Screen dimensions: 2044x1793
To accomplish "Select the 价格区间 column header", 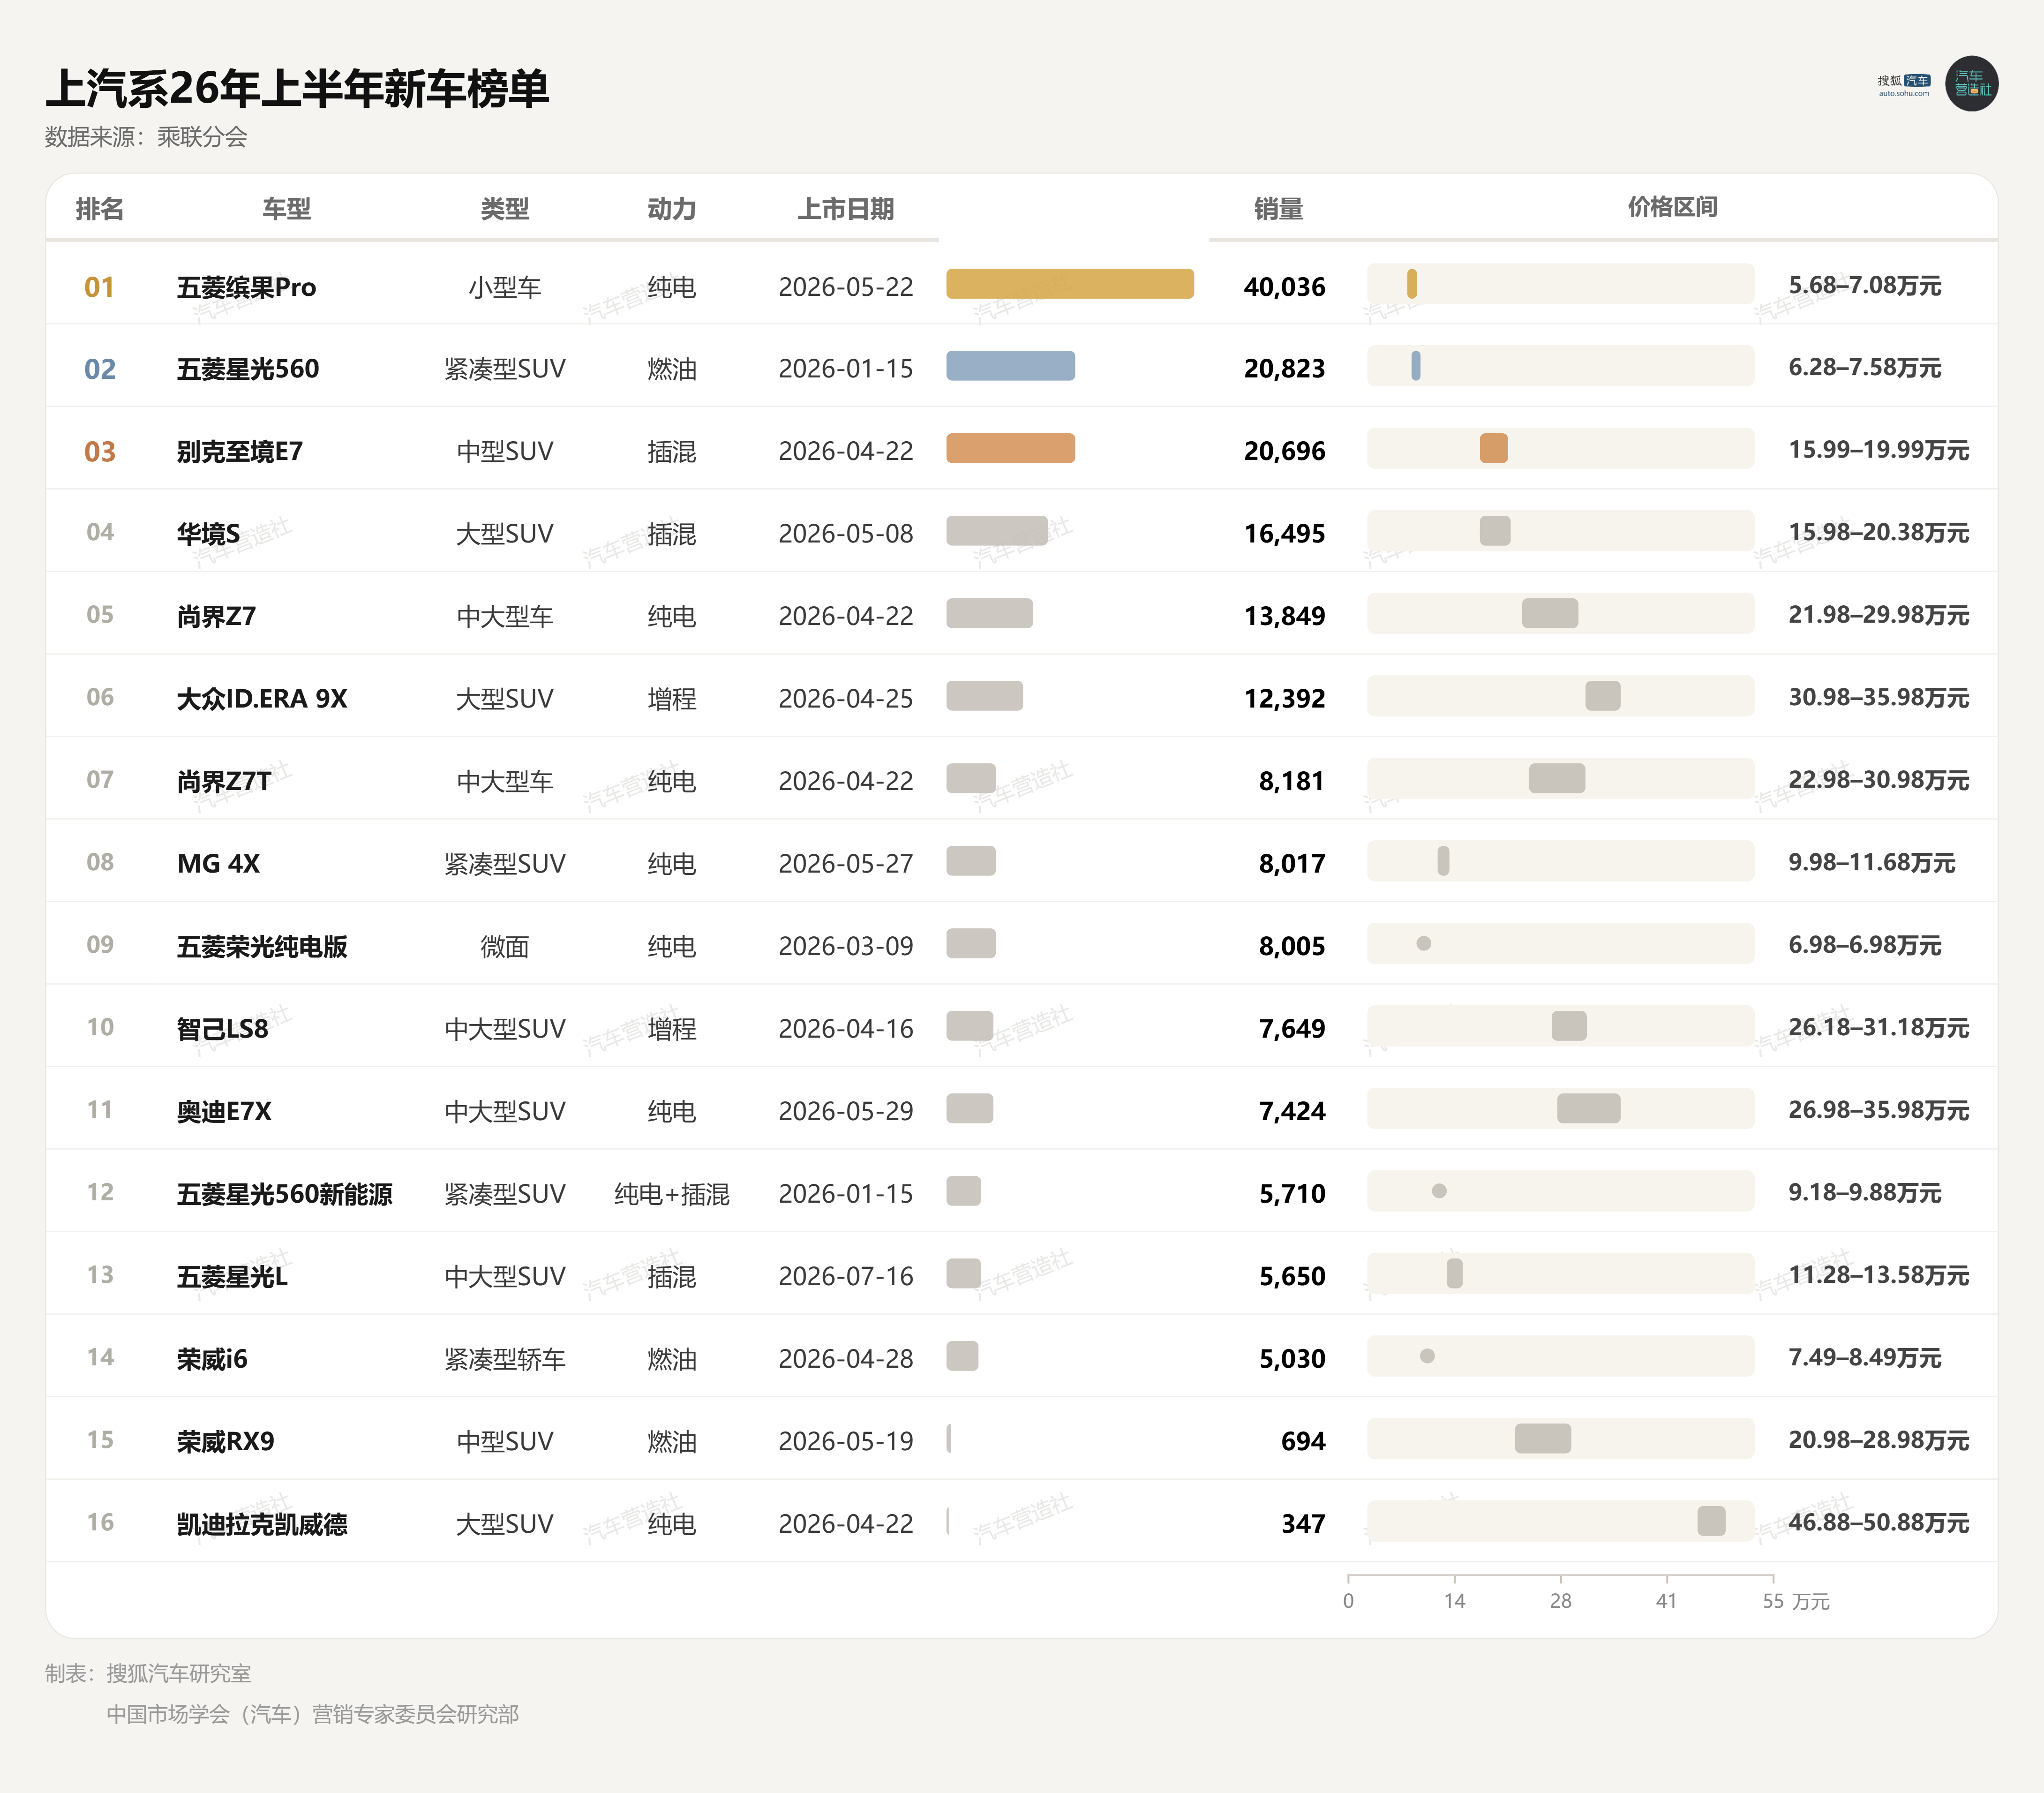I will tap(1672, 207).
